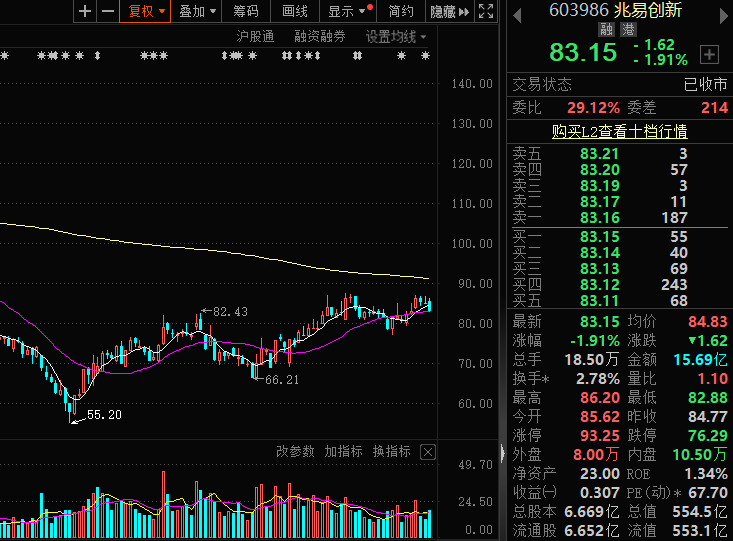Toggle the 沪股通 overlay
Image resolution: width=733 pixels, height=541 pixels.
pyautogui.click(x=255, y=37)
